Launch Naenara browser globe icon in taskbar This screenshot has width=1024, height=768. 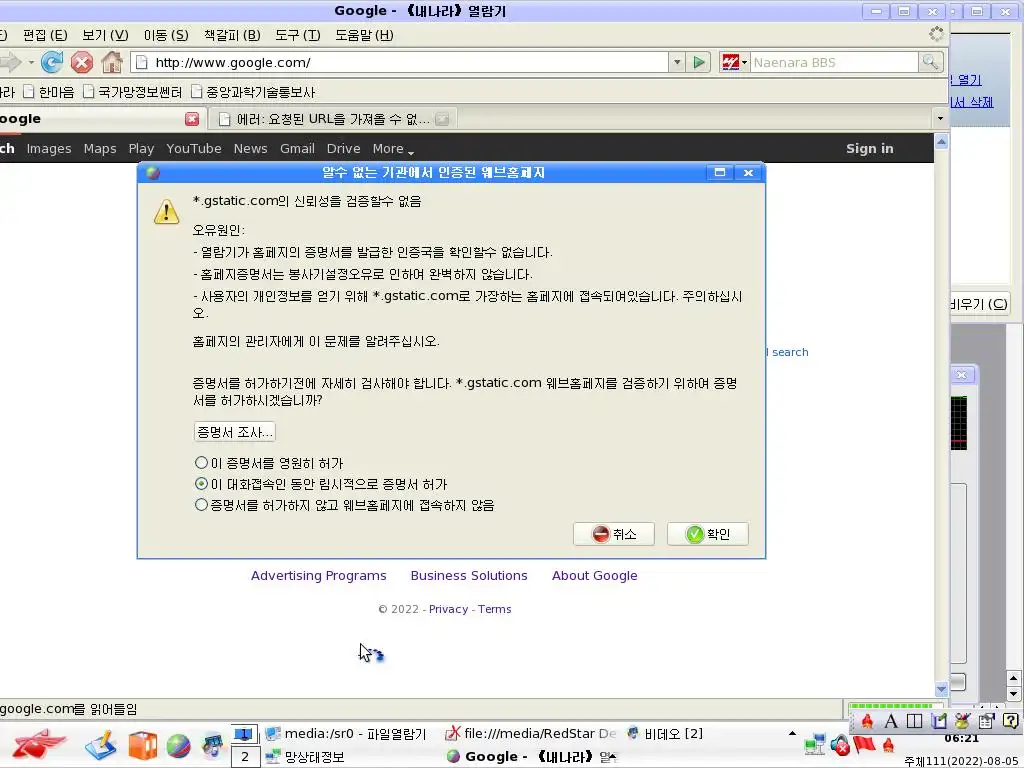(x=178, y=746)
